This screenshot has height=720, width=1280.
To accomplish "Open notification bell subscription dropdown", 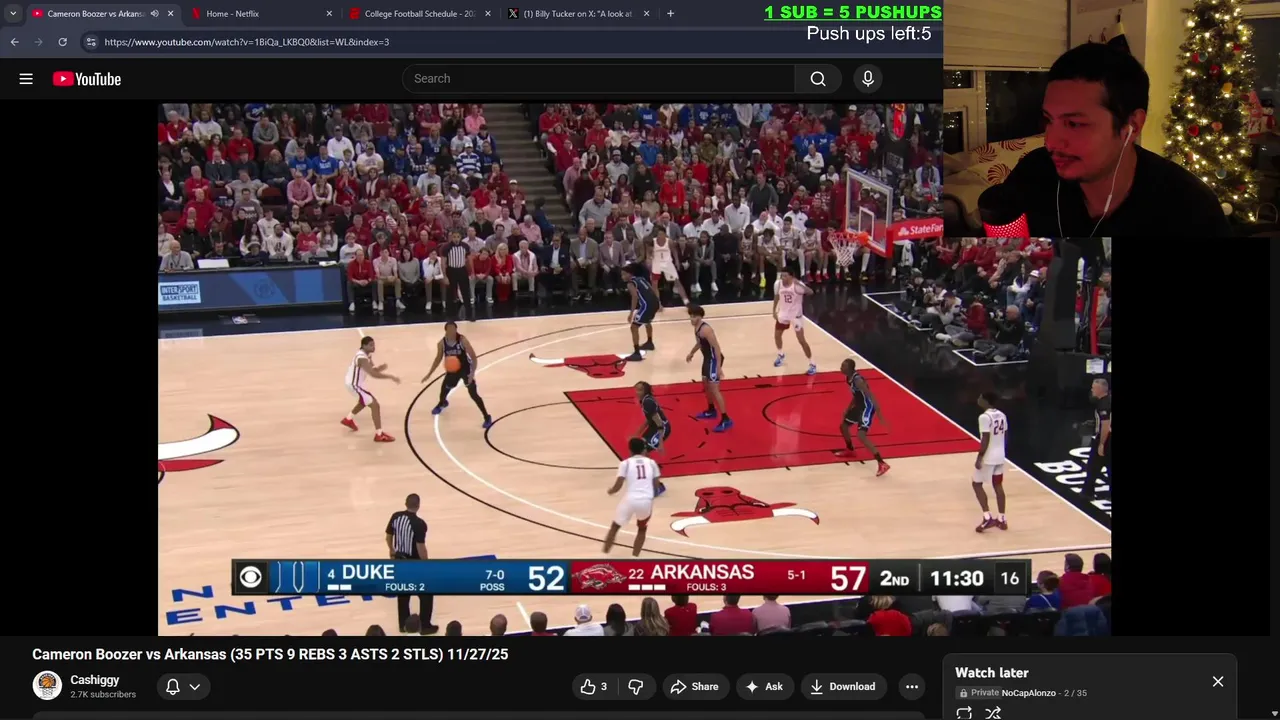I will (183, 687).
